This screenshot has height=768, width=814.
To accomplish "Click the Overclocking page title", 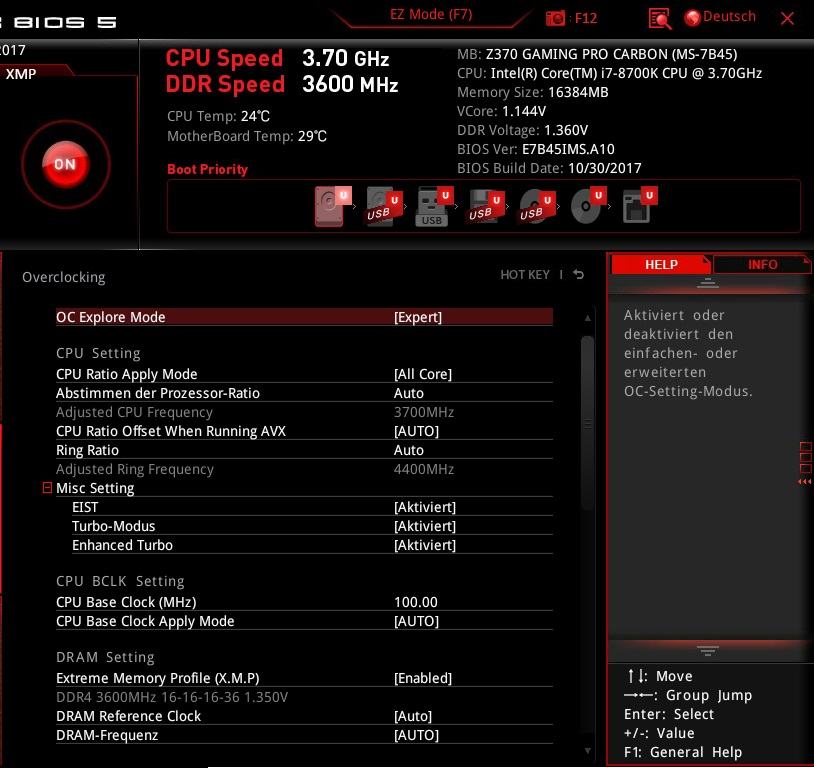I will coord(63,277).
